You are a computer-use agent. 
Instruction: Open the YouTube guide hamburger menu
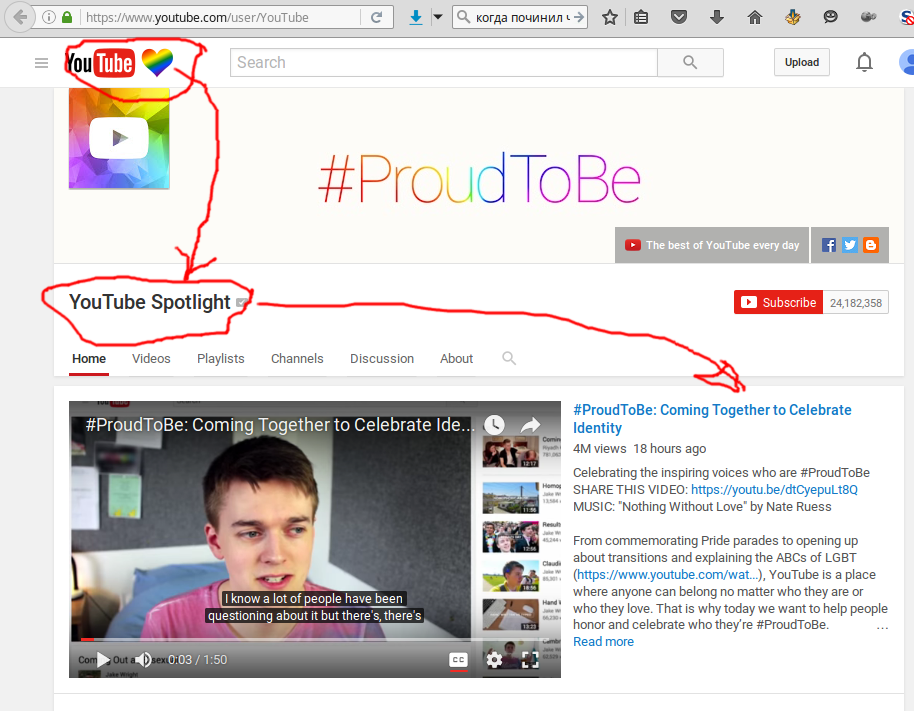coord(41,62)
